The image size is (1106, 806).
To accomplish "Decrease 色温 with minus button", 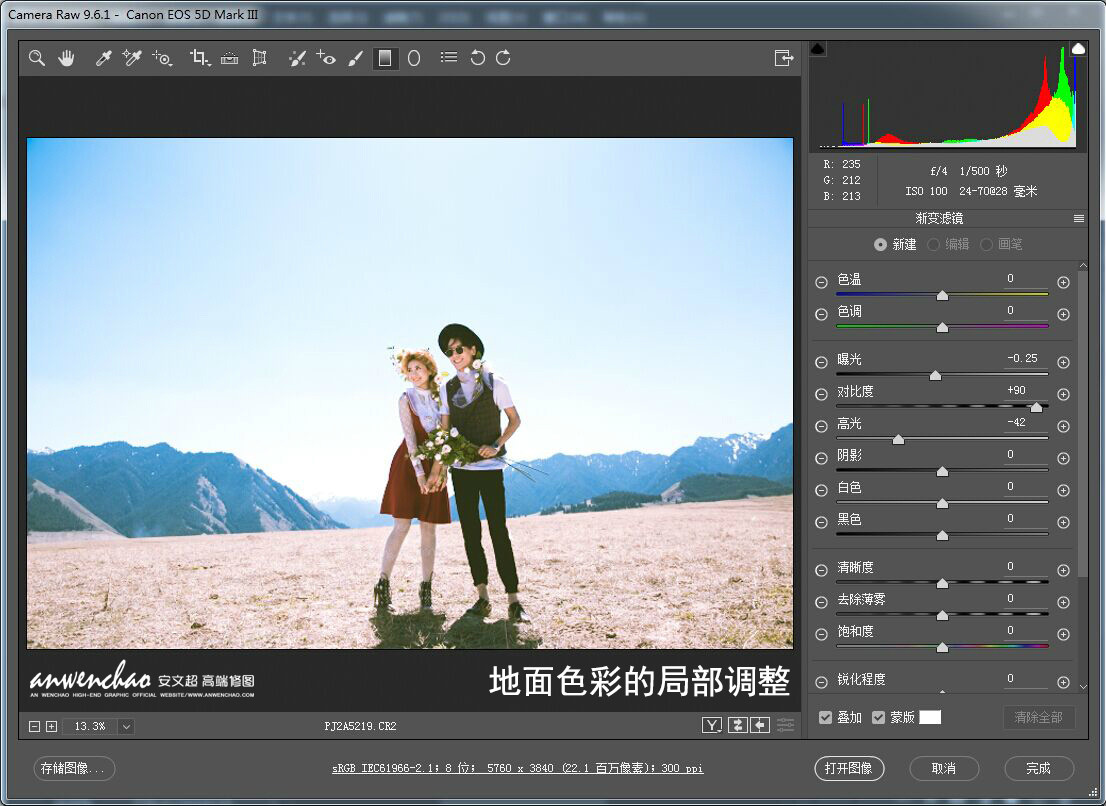I will (821, 282).
